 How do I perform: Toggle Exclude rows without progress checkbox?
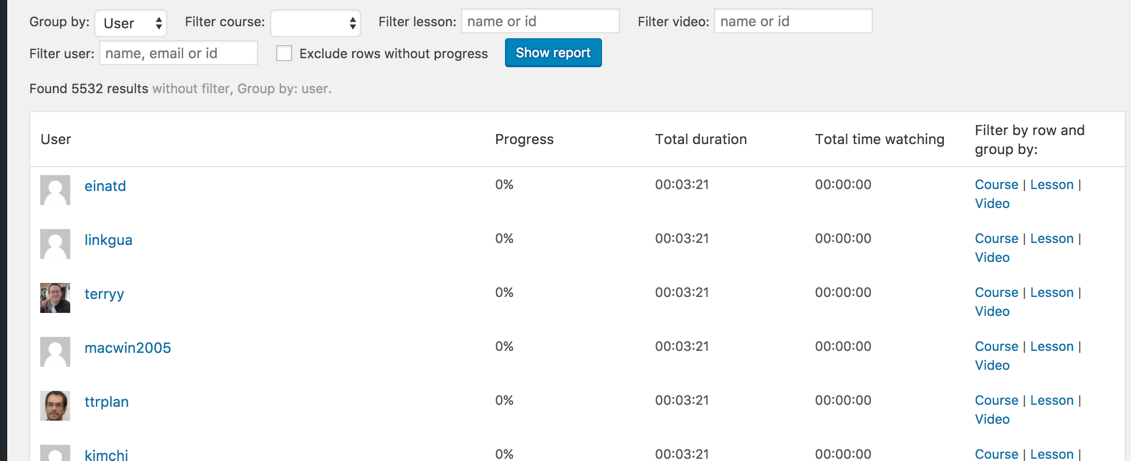coord(285,53)
